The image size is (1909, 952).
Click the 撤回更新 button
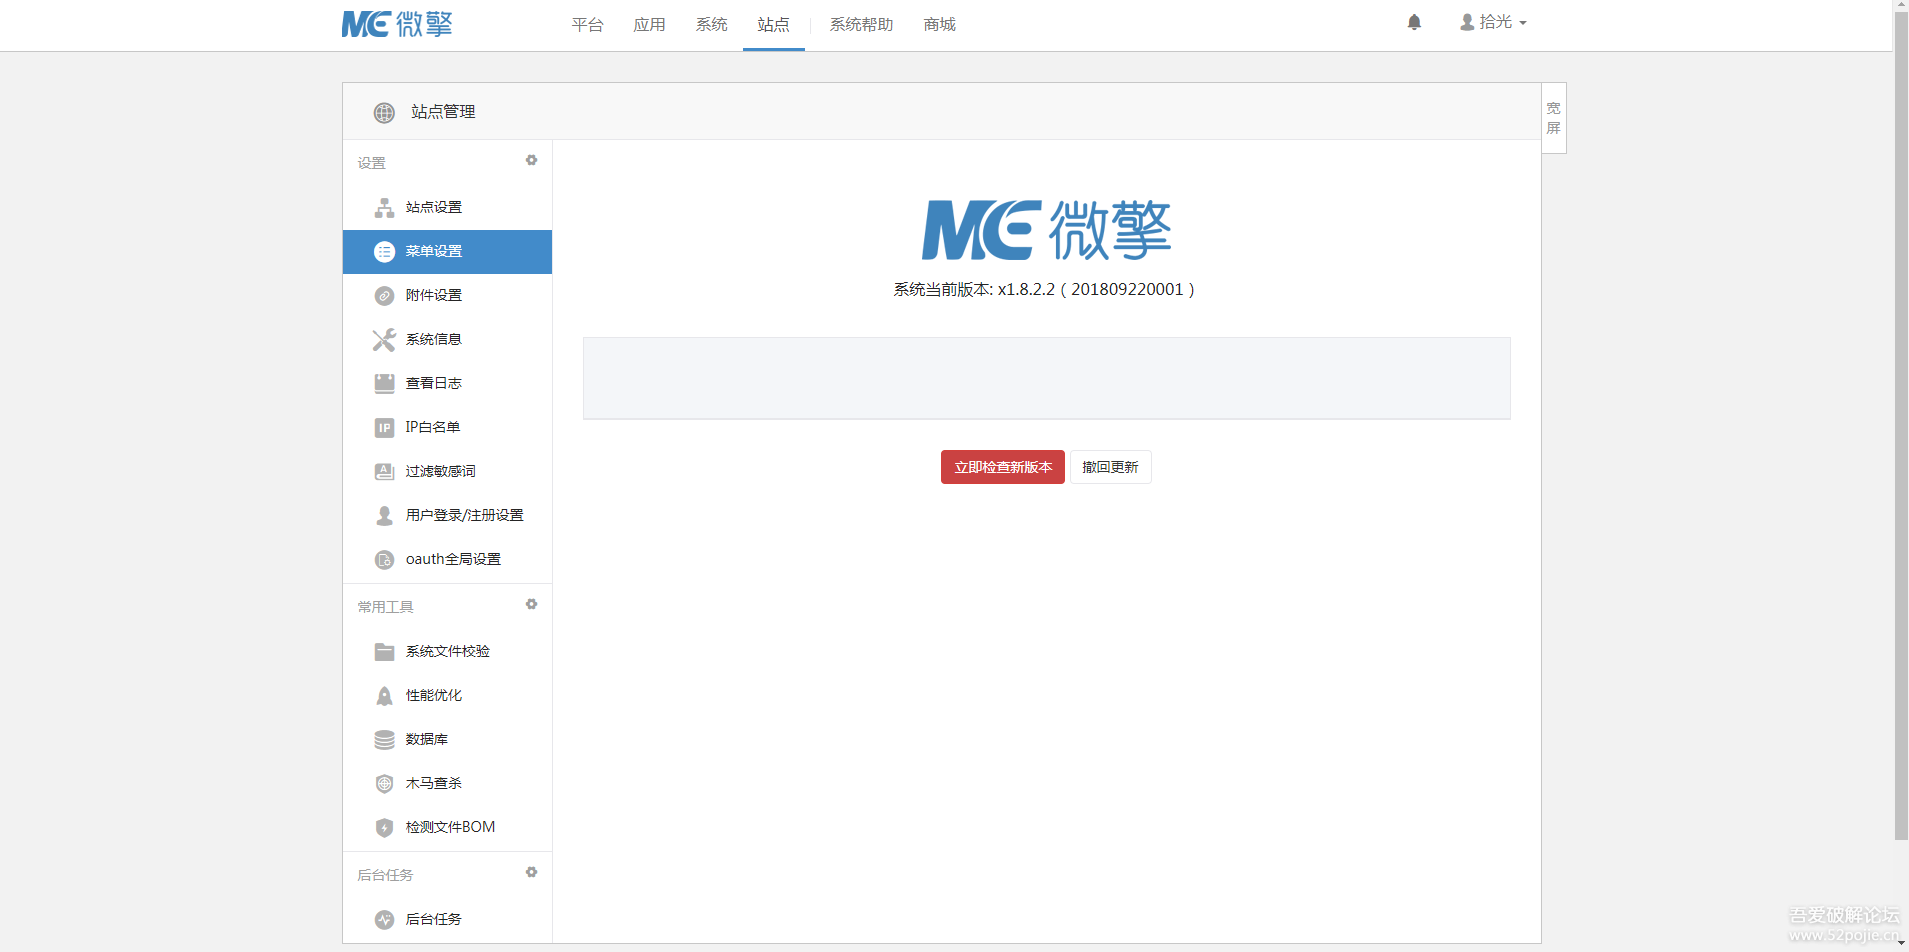(x=1111, y=467)
